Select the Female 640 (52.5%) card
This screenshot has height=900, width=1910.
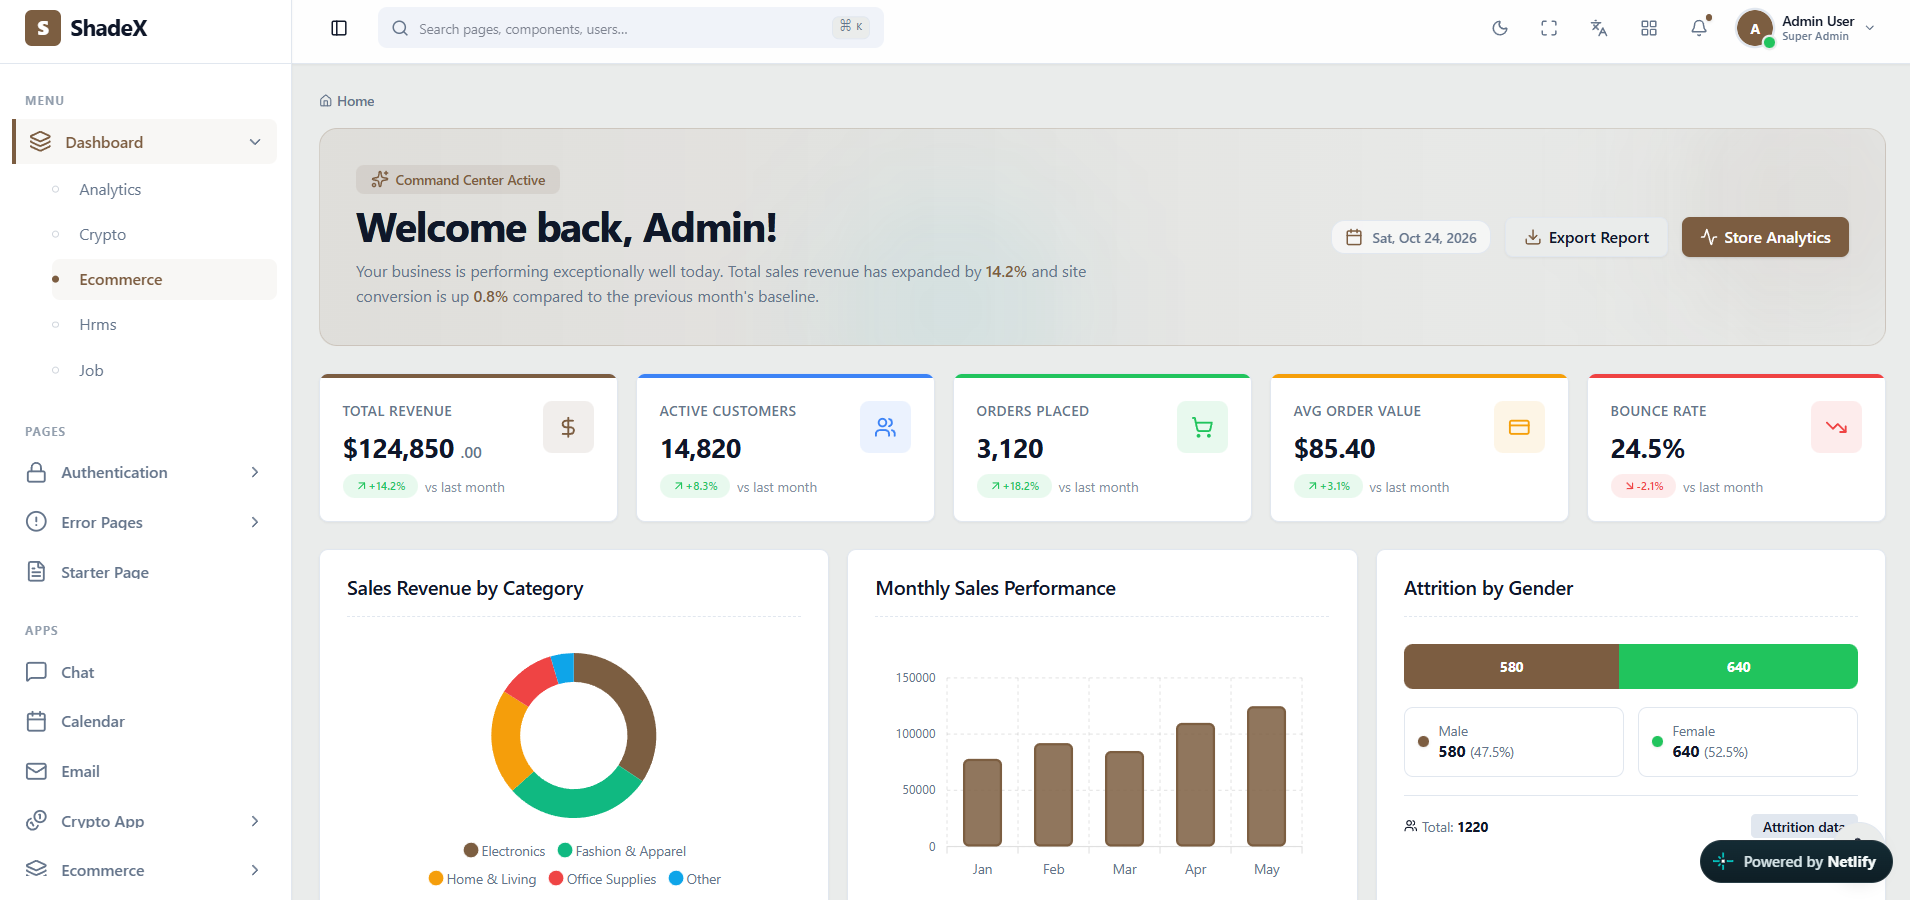(x=1747, y=742)
